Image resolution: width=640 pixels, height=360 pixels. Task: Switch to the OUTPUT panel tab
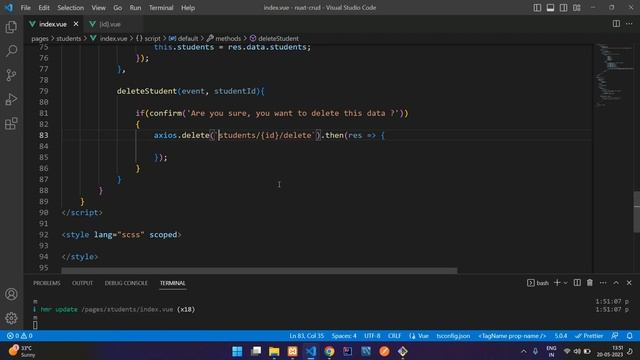(82, 283)
